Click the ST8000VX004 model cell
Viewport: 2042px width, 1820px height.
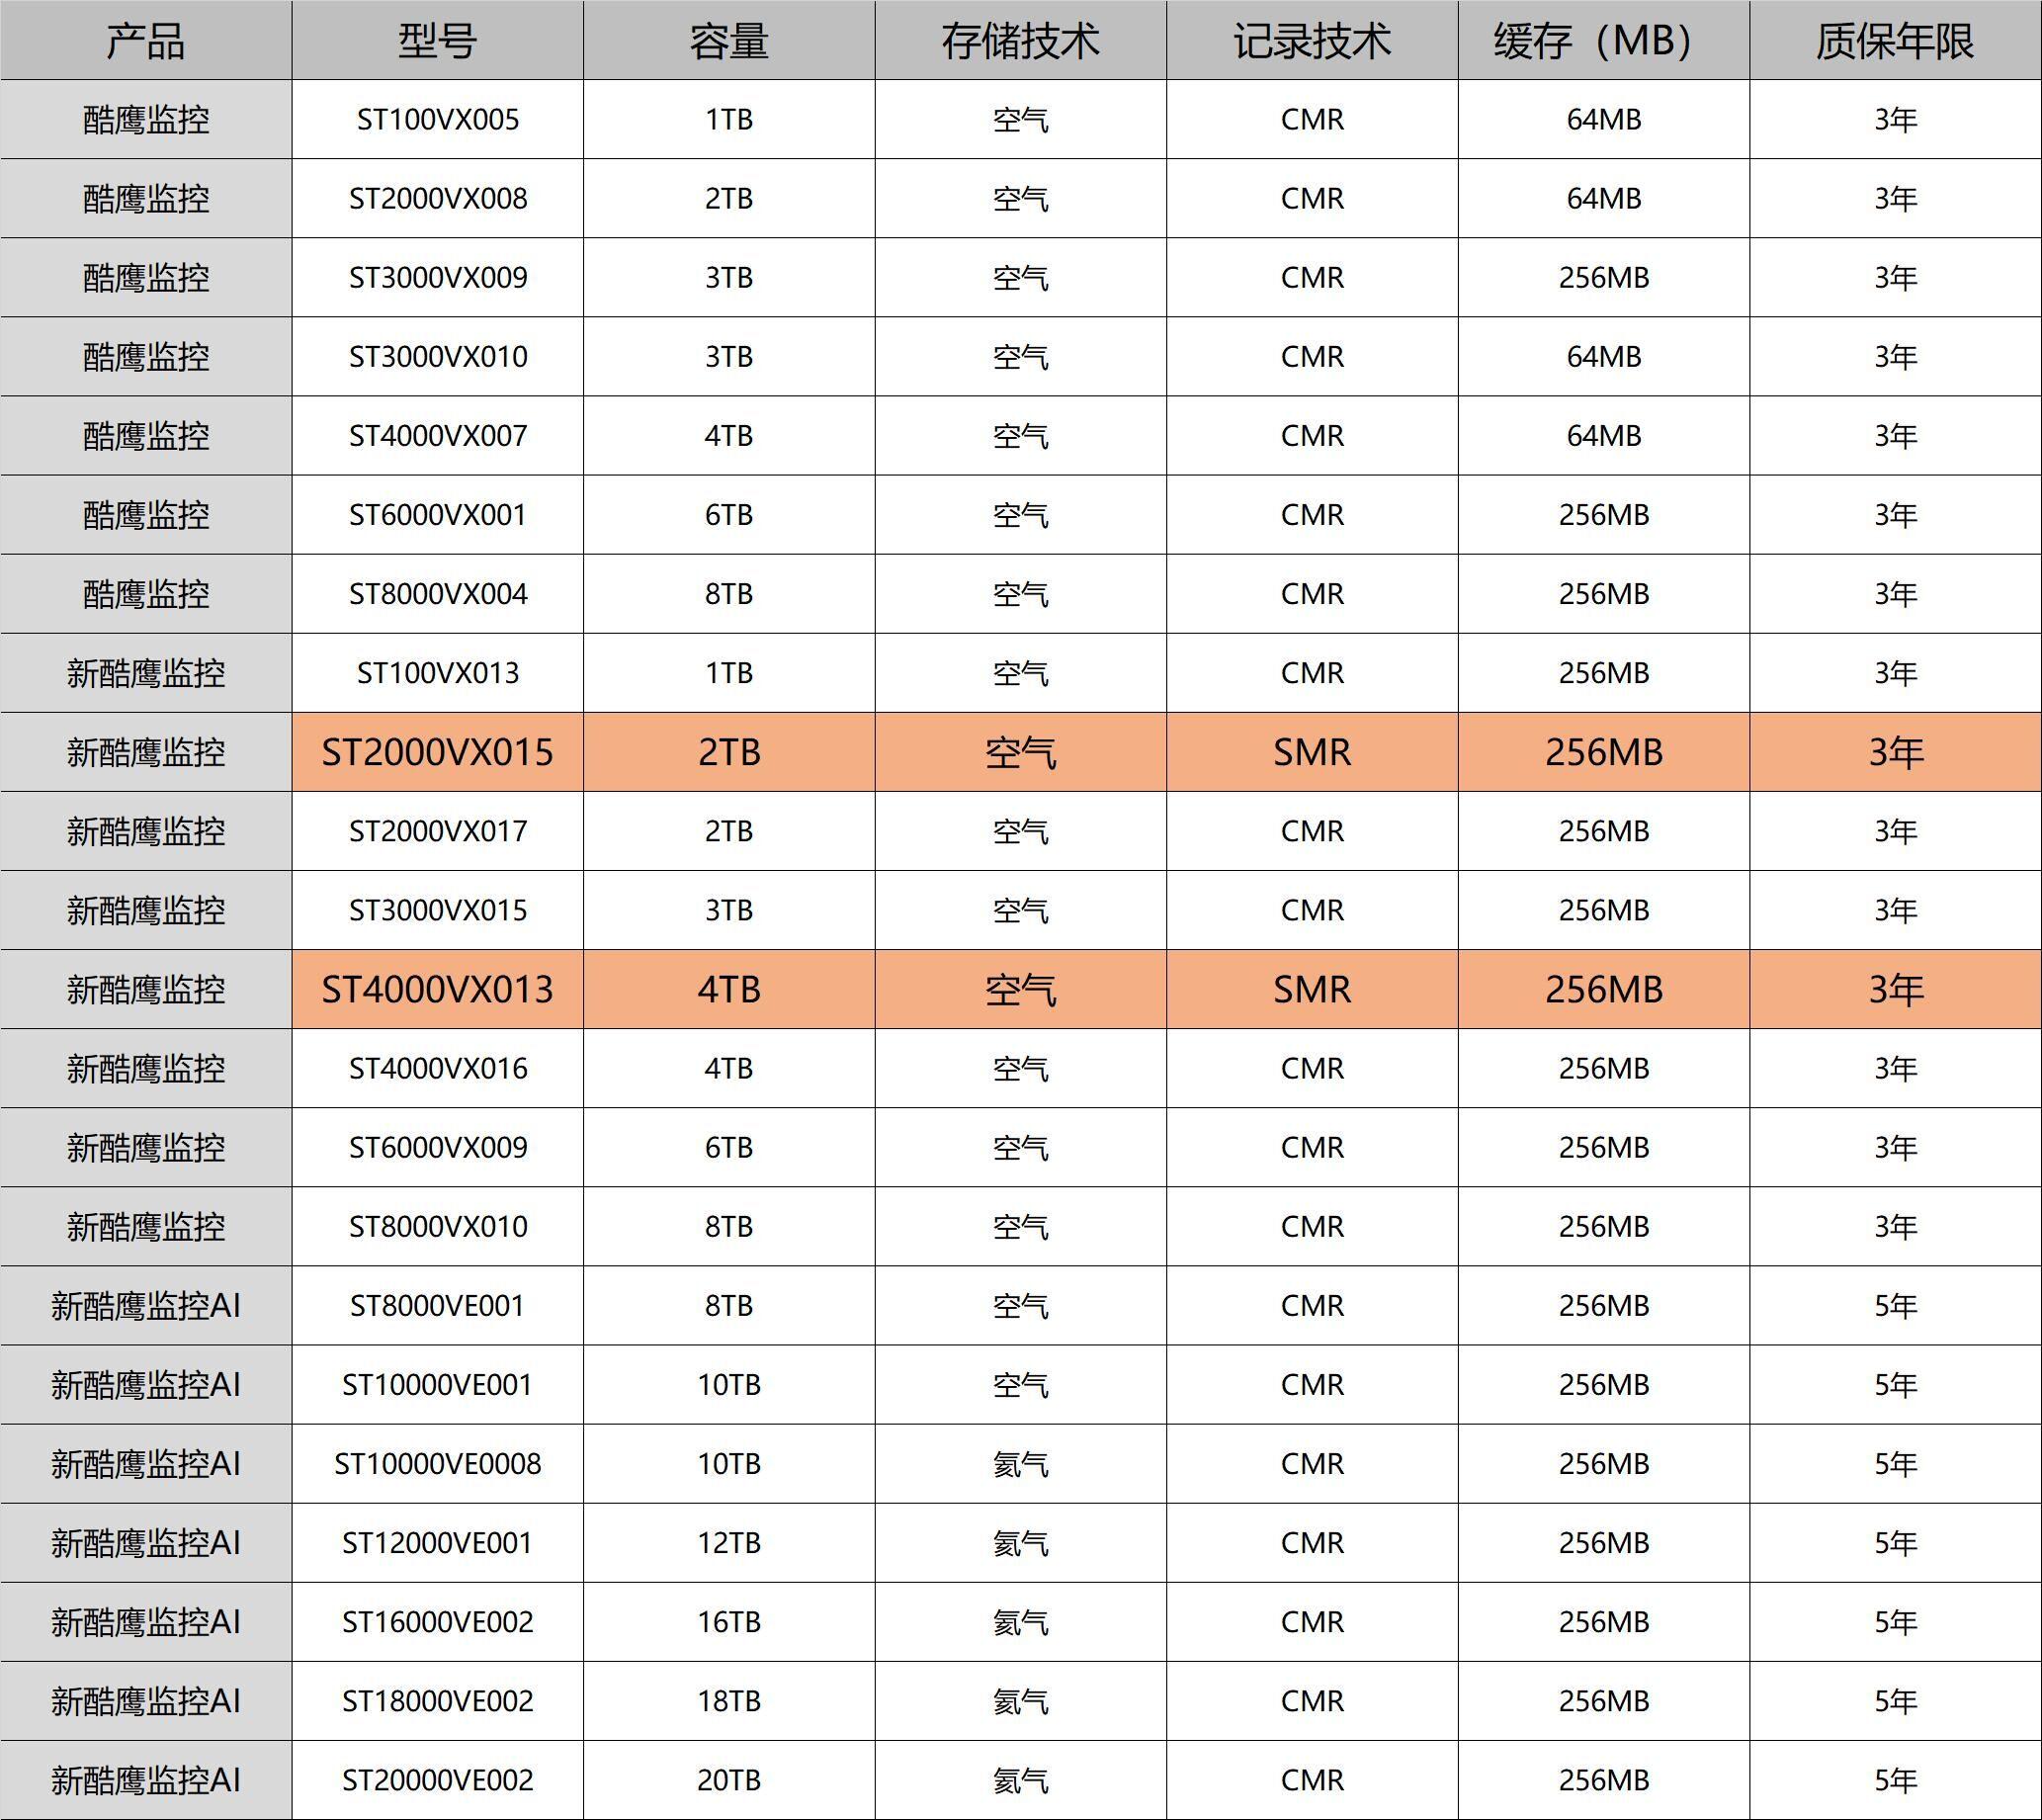coord(435,593)
